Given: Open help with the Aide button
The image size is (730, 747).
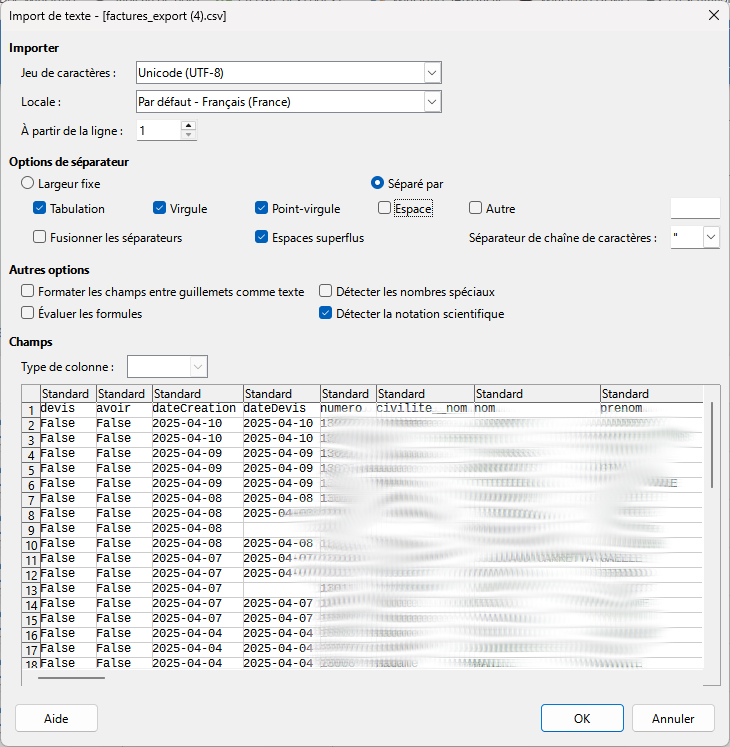Looking at the screenshot, I should tap(56, 718).
